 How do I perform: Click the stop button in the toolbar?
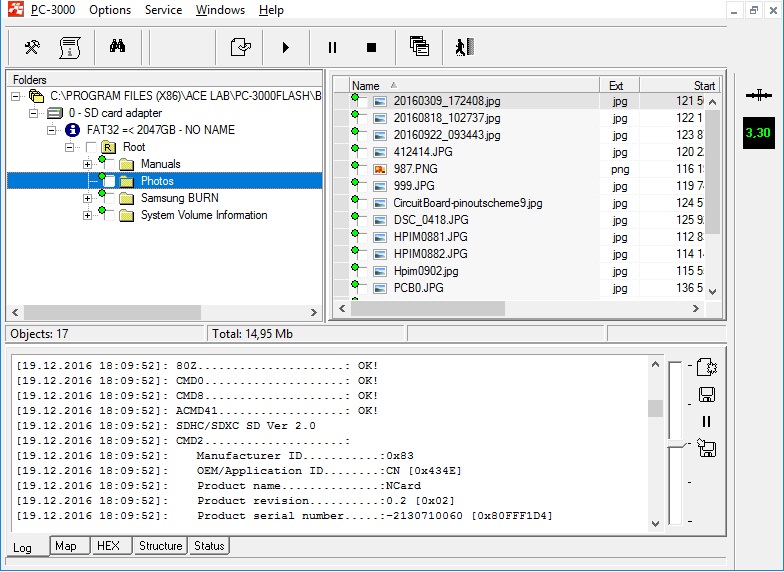pos(372,47)
